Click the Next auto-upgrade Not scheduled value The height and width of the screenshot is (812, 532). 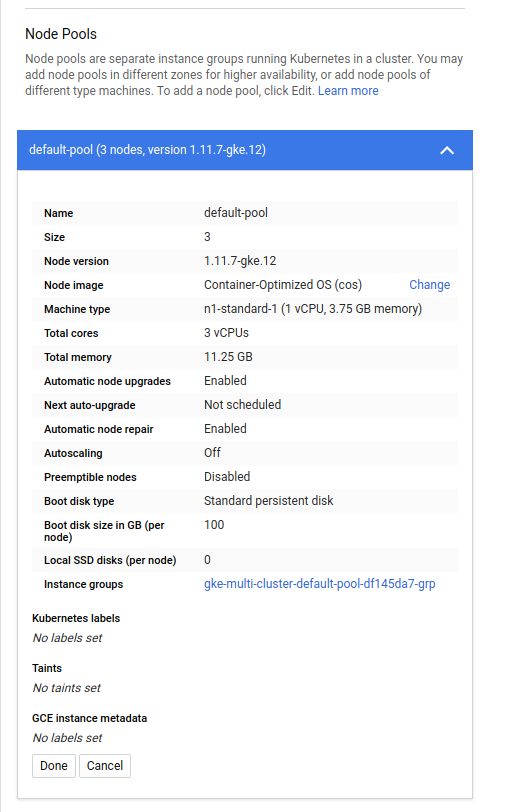click(x=242, y=405)
